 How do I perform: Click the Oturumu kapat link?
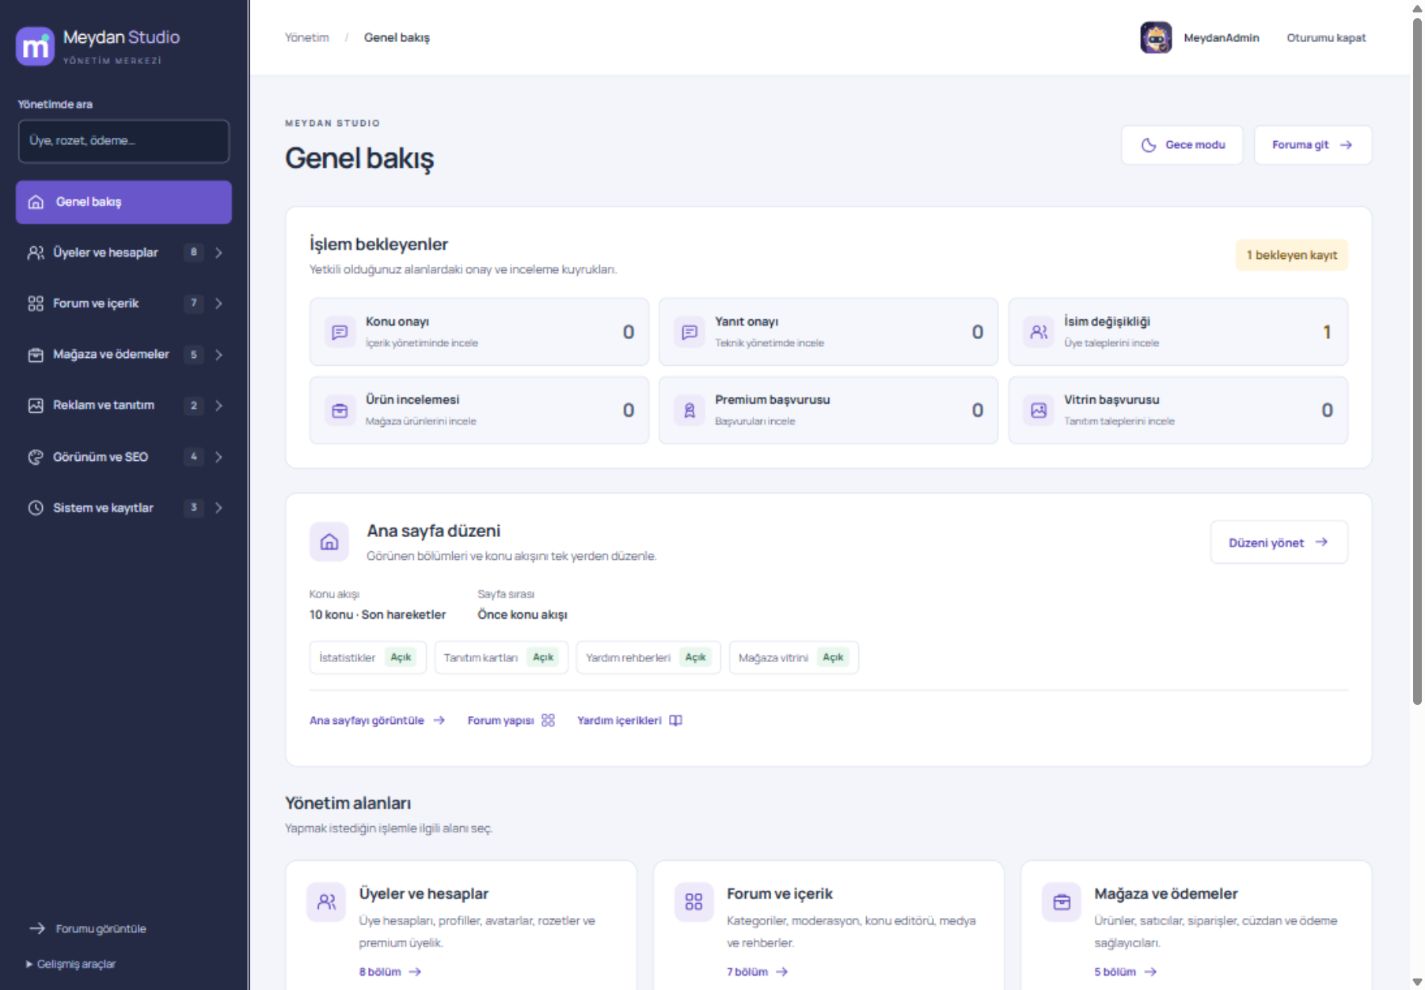1326,38
